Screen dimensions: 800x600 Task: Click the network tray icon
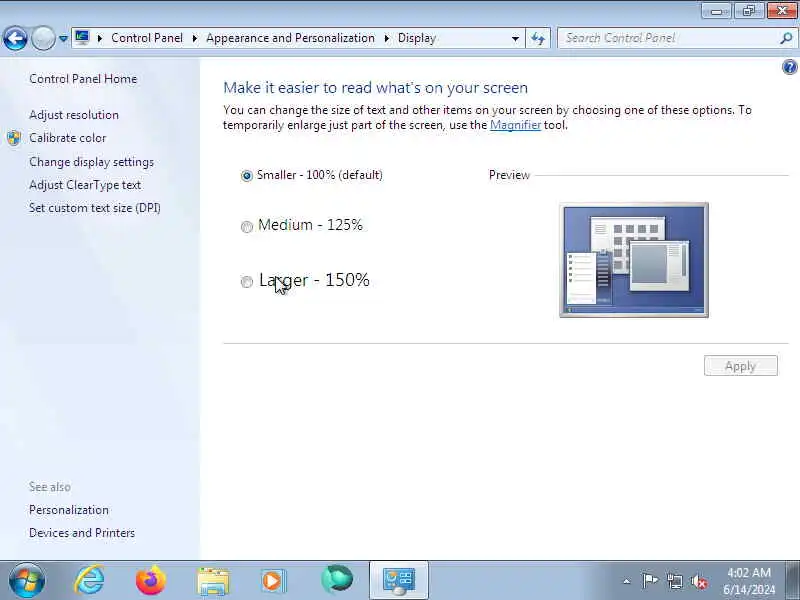[674, 581]
